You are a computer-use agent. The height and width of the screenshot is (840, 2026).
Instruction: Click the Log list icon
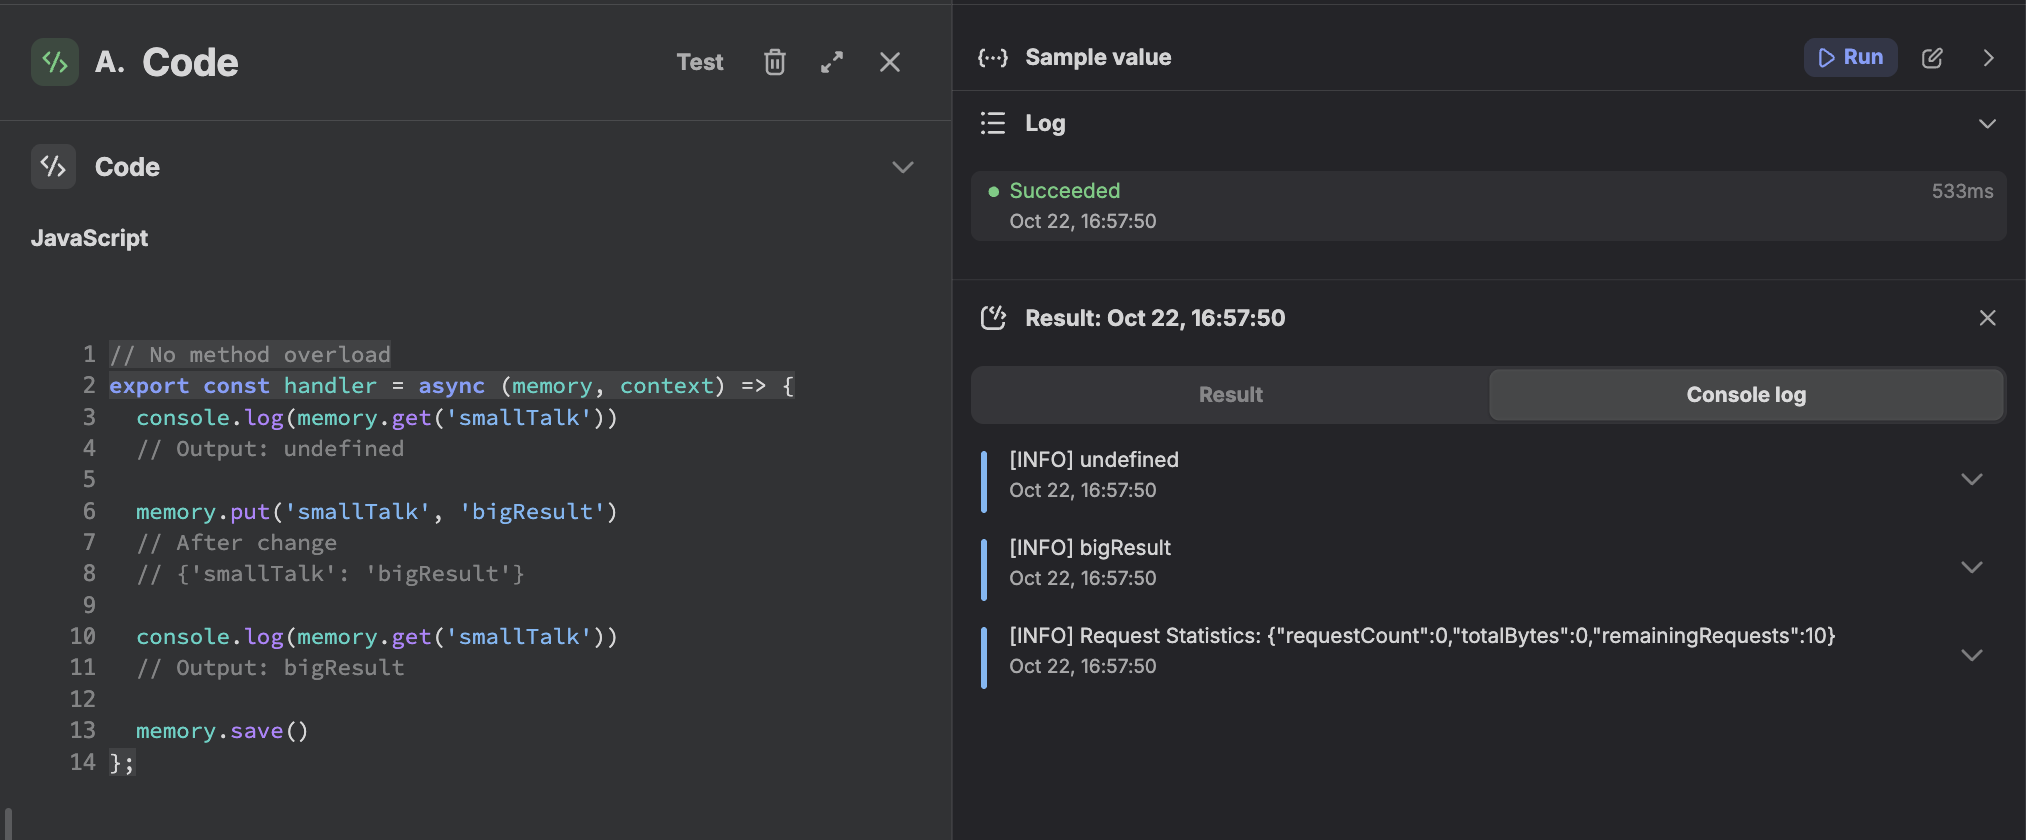click(992, 123)
